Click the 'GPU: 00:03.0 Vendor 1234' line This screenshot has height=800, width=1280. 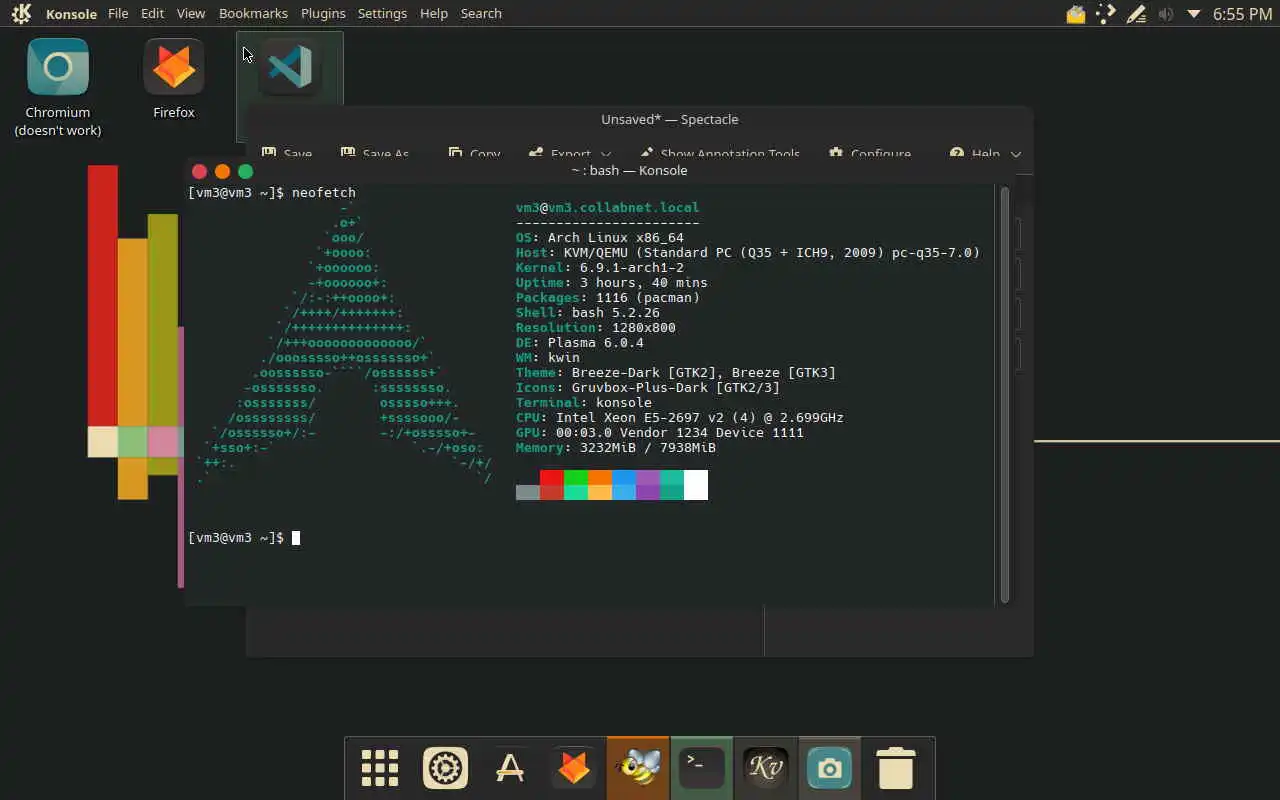pyautogui.click(x=660, y=432)
